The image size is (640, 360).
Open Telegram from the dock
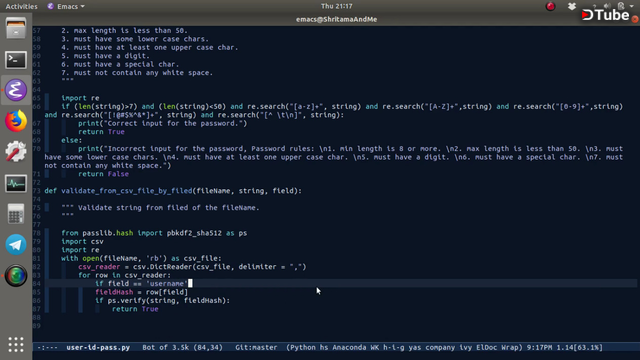pos(16,245)
